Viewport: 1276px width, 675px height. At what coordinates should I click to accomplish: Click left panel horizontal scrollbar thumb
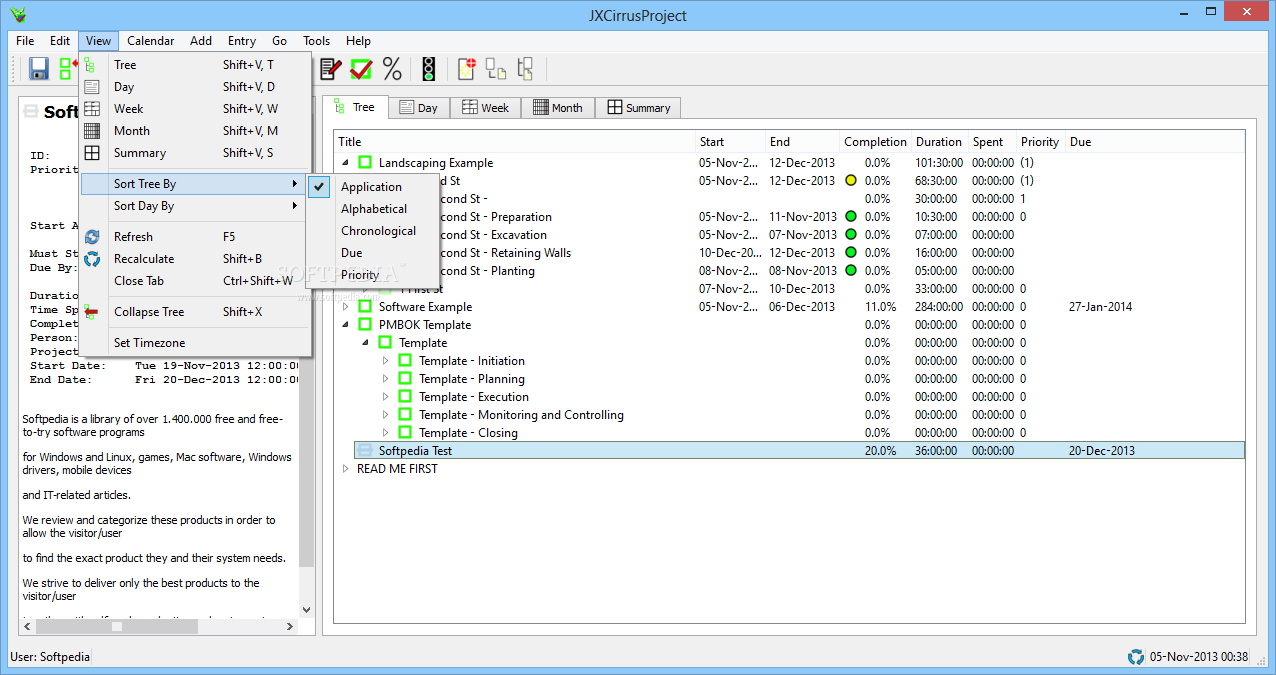click(117, 626)
